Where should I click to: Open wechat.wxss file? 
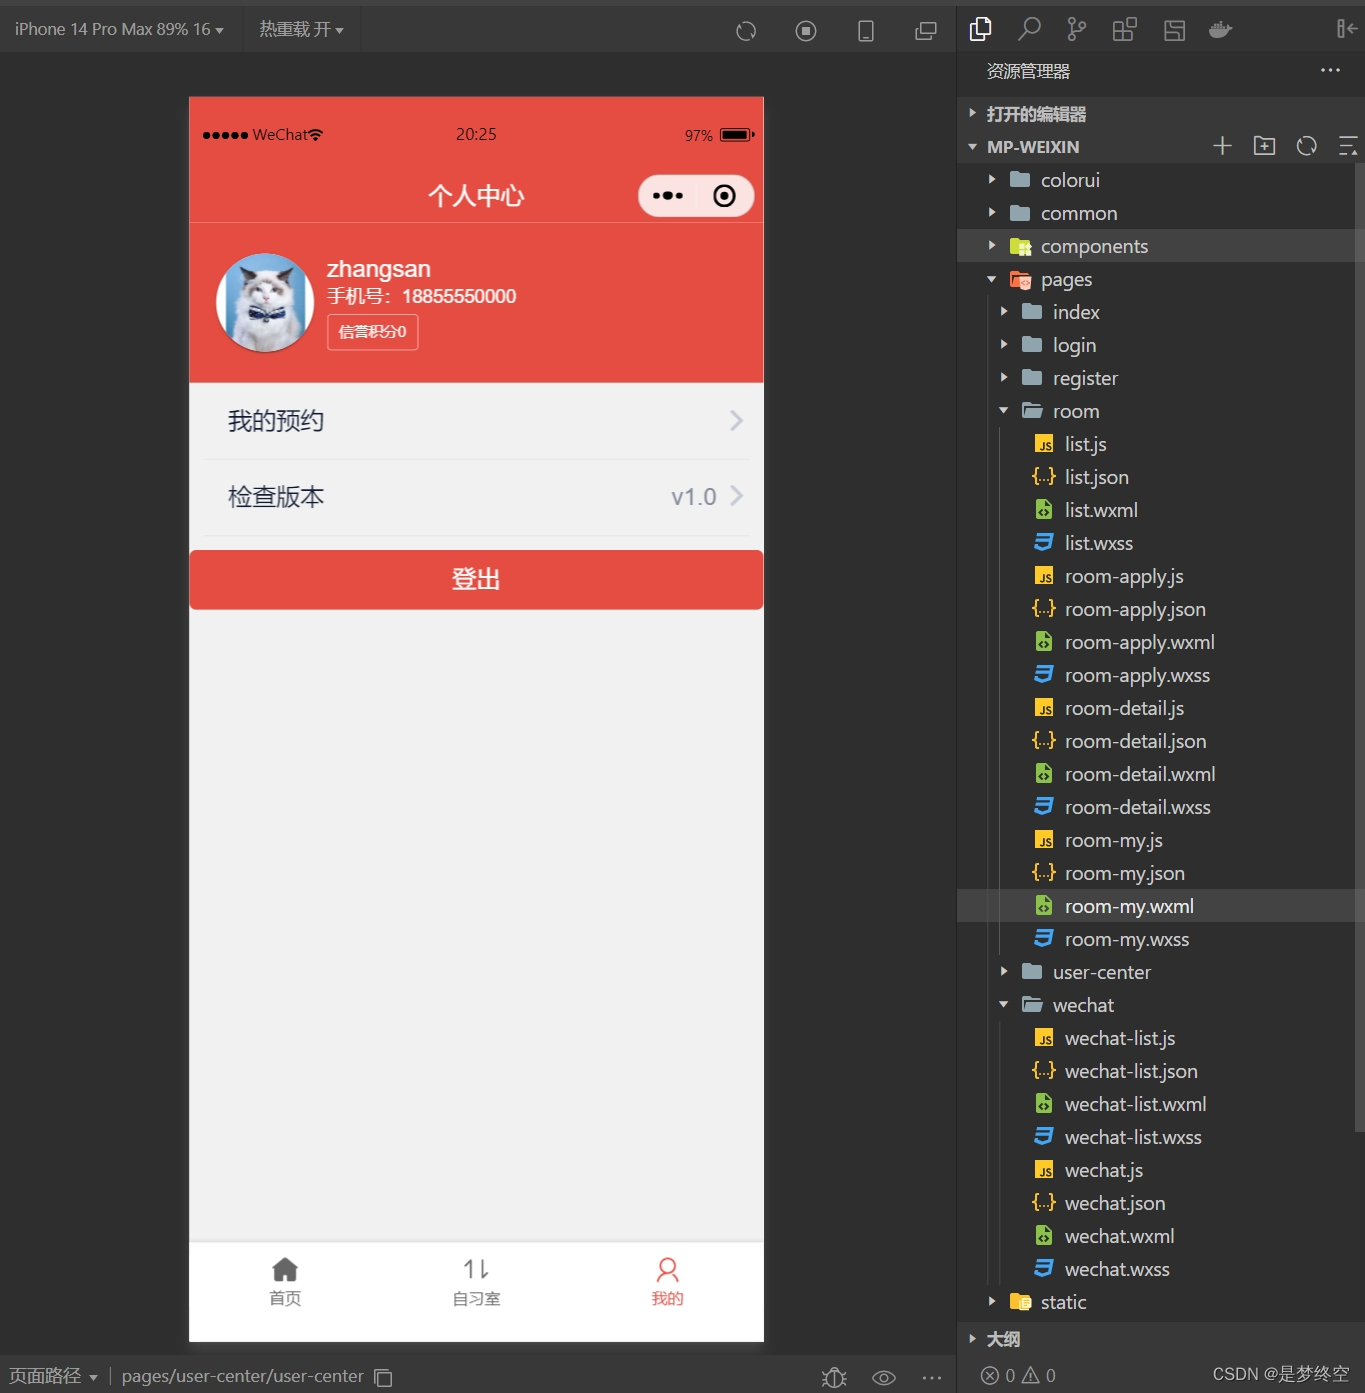[x=1117, y=1269]
